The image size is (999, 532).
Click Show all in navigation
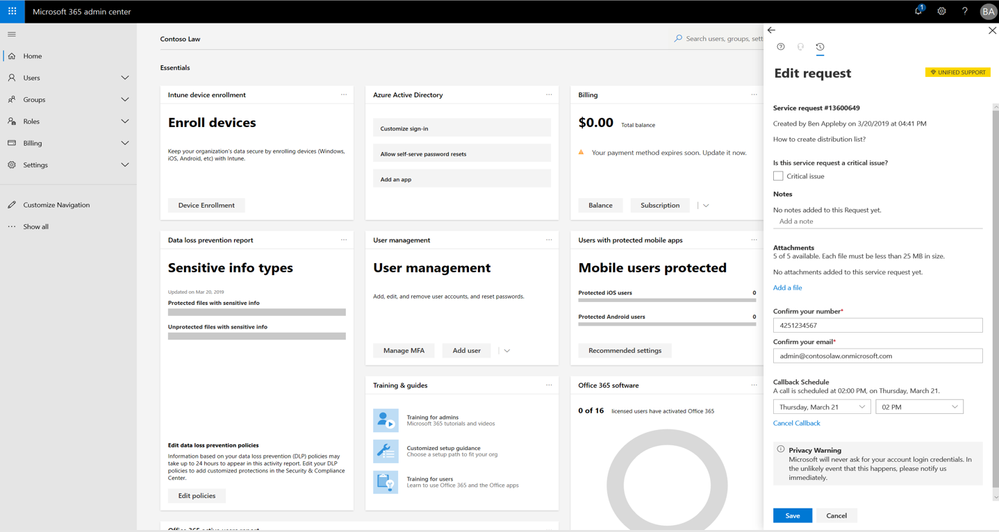tap(36, 227)
